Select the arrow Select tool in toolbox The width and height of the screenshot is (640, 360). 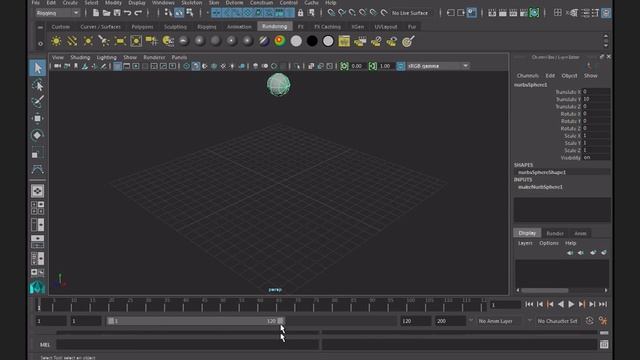[x=37, y=68]
